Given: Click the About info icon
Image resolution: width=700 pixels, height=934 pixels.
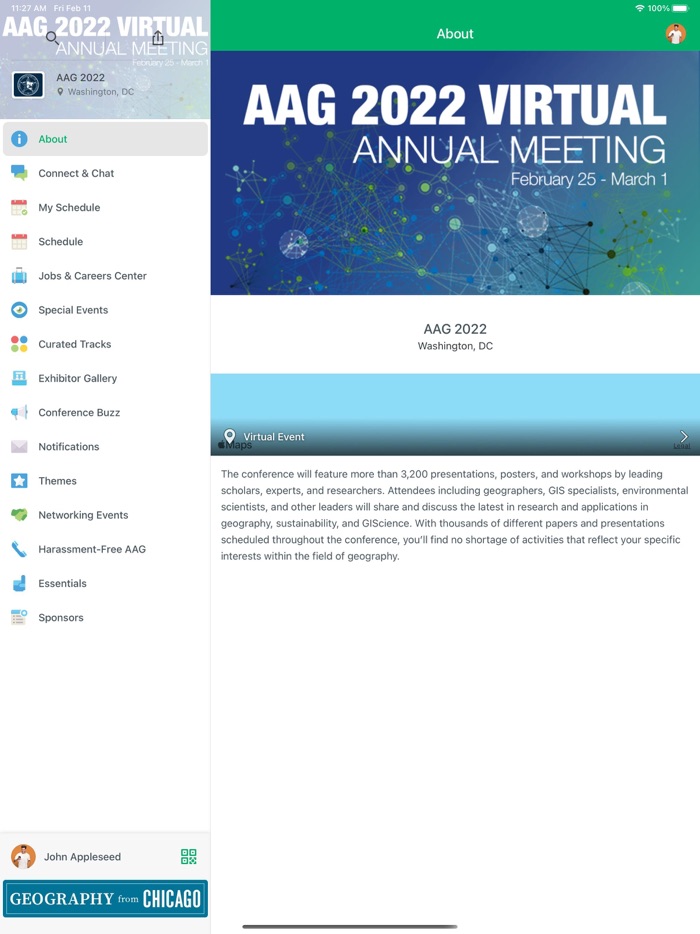Looking at the screenshot, I should tap(19, 139).
